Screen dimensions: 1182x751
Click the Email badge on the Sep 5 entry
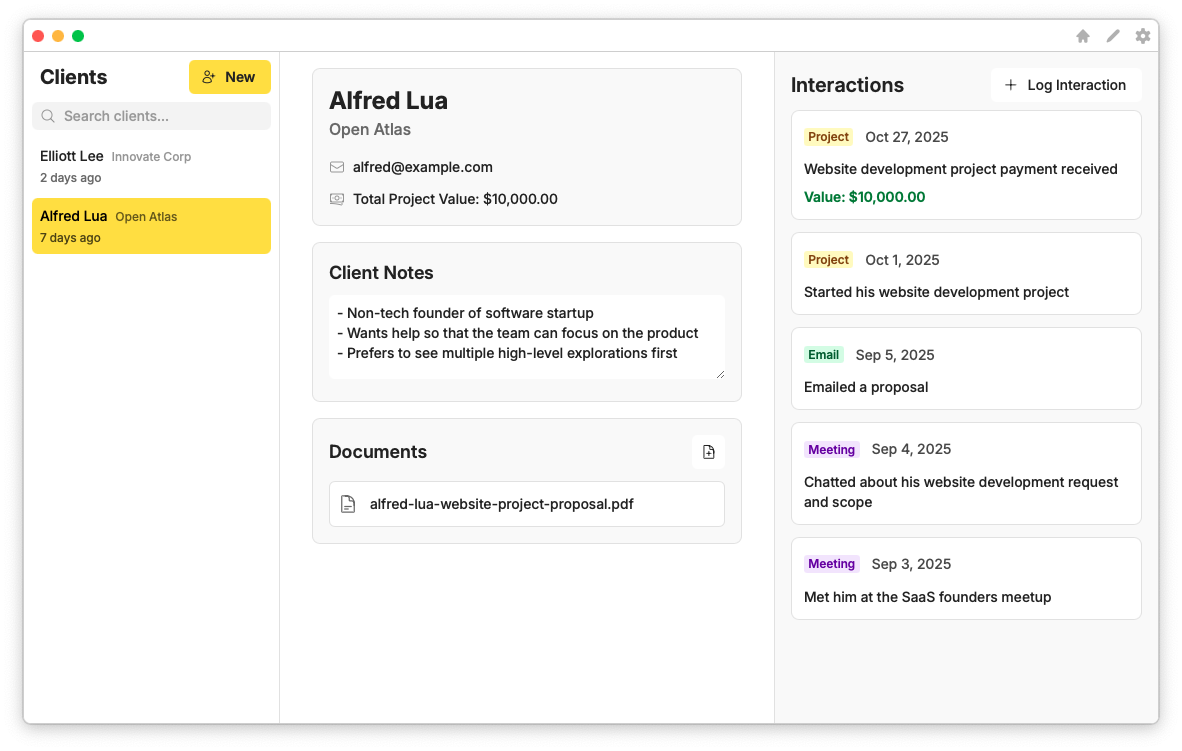[x=823, y=354]
